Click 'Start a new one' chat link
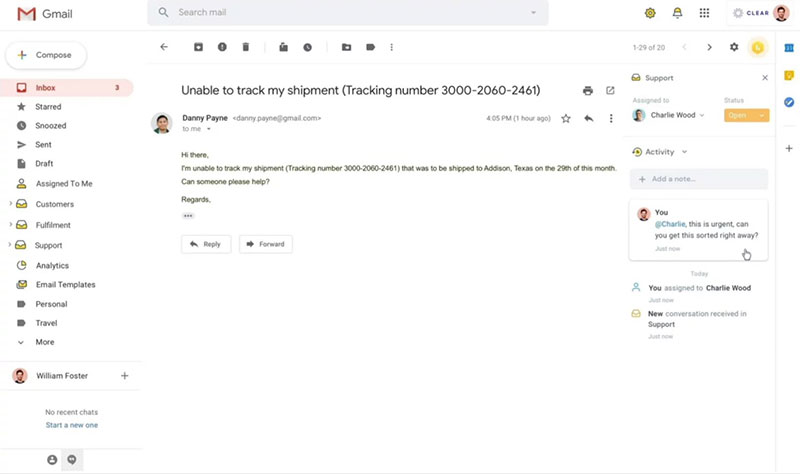Image resolution: width=800 pixels, height=474 pixels. [72, 425]
